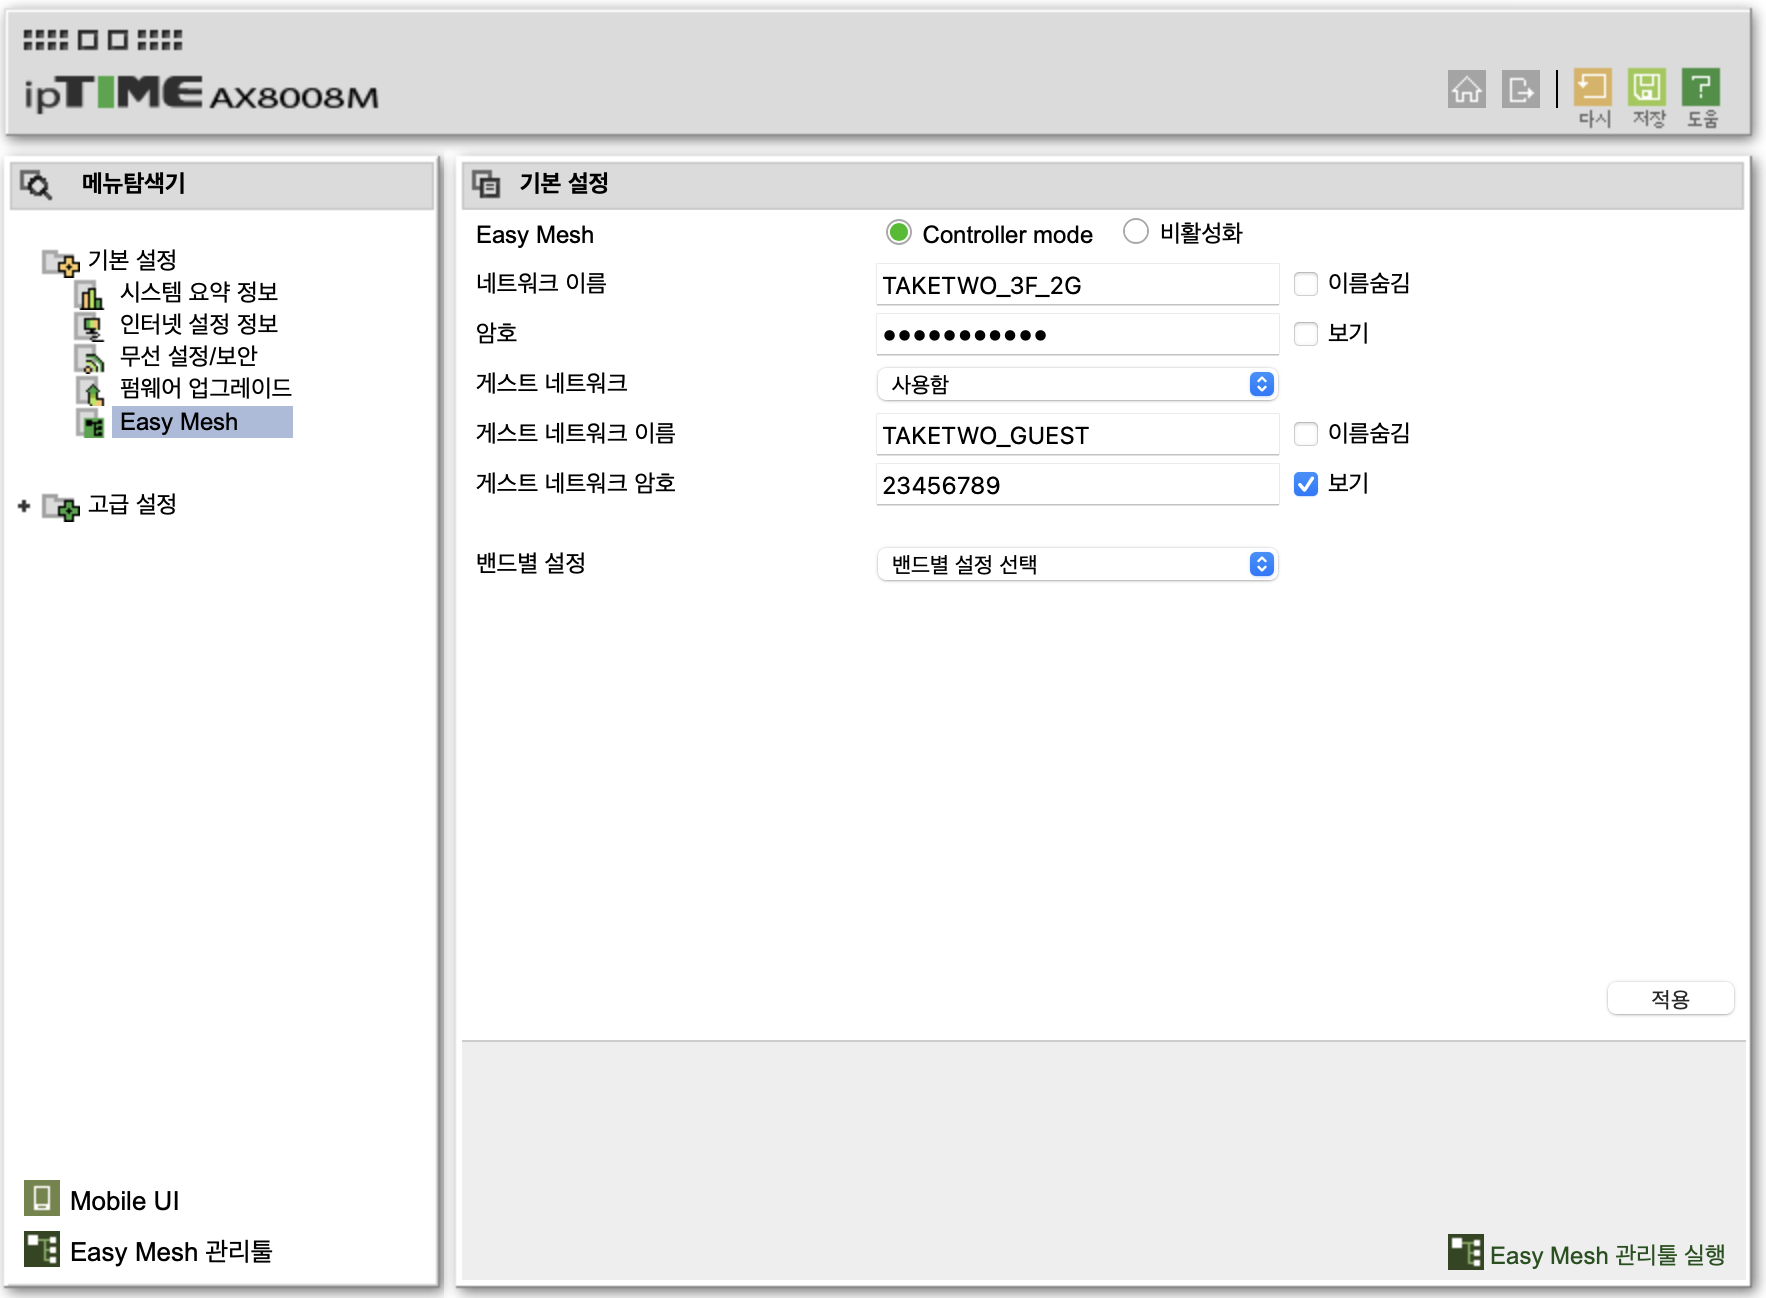Click the 고급 설정 tree label
This screenshot has height=1298, width=1766.
click(132, 504)
